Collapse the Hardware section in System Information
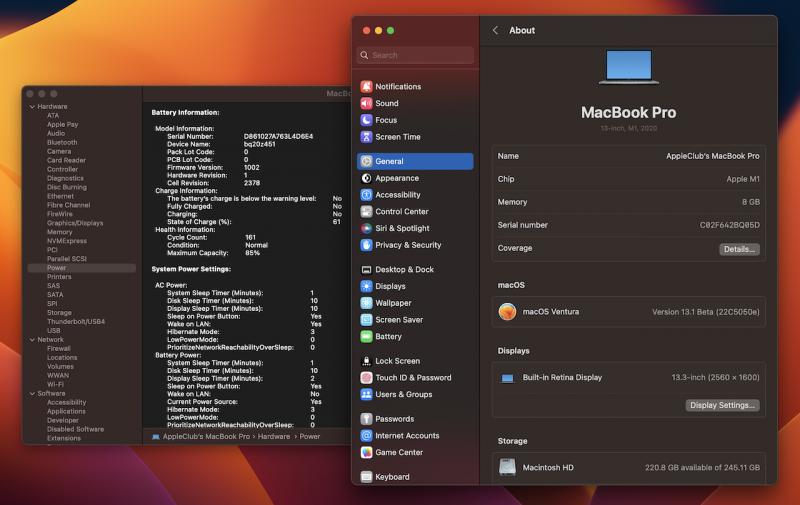The height and width of the screenshot is (505, 800). (32, 107)
